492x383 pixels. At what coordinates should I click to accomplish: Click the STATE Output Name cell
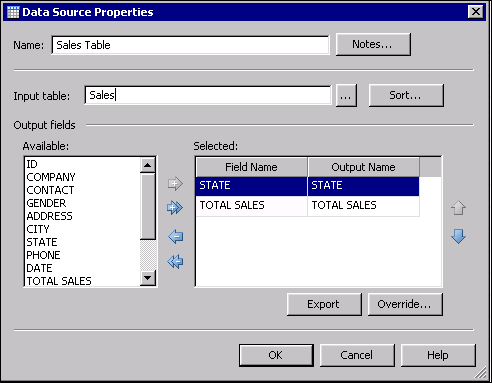(x=363, y=186)
